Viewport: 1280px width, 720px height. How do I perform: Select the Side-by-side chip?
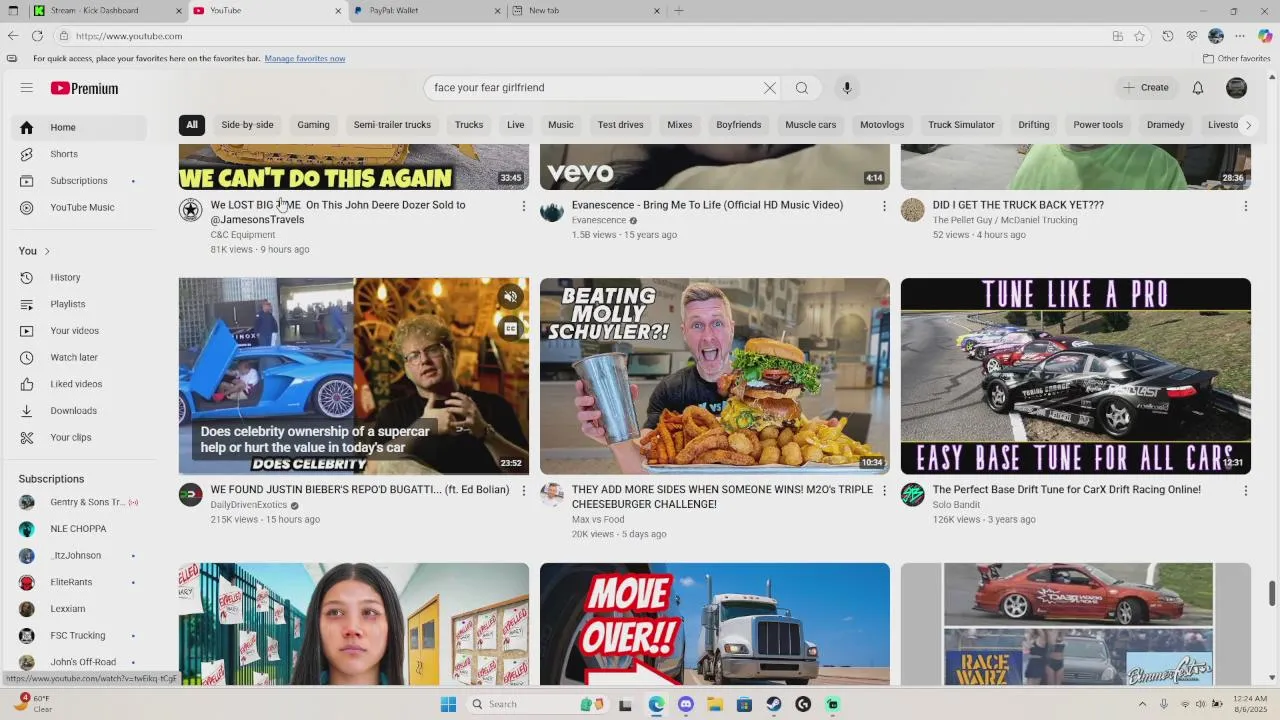click(247, 125)
